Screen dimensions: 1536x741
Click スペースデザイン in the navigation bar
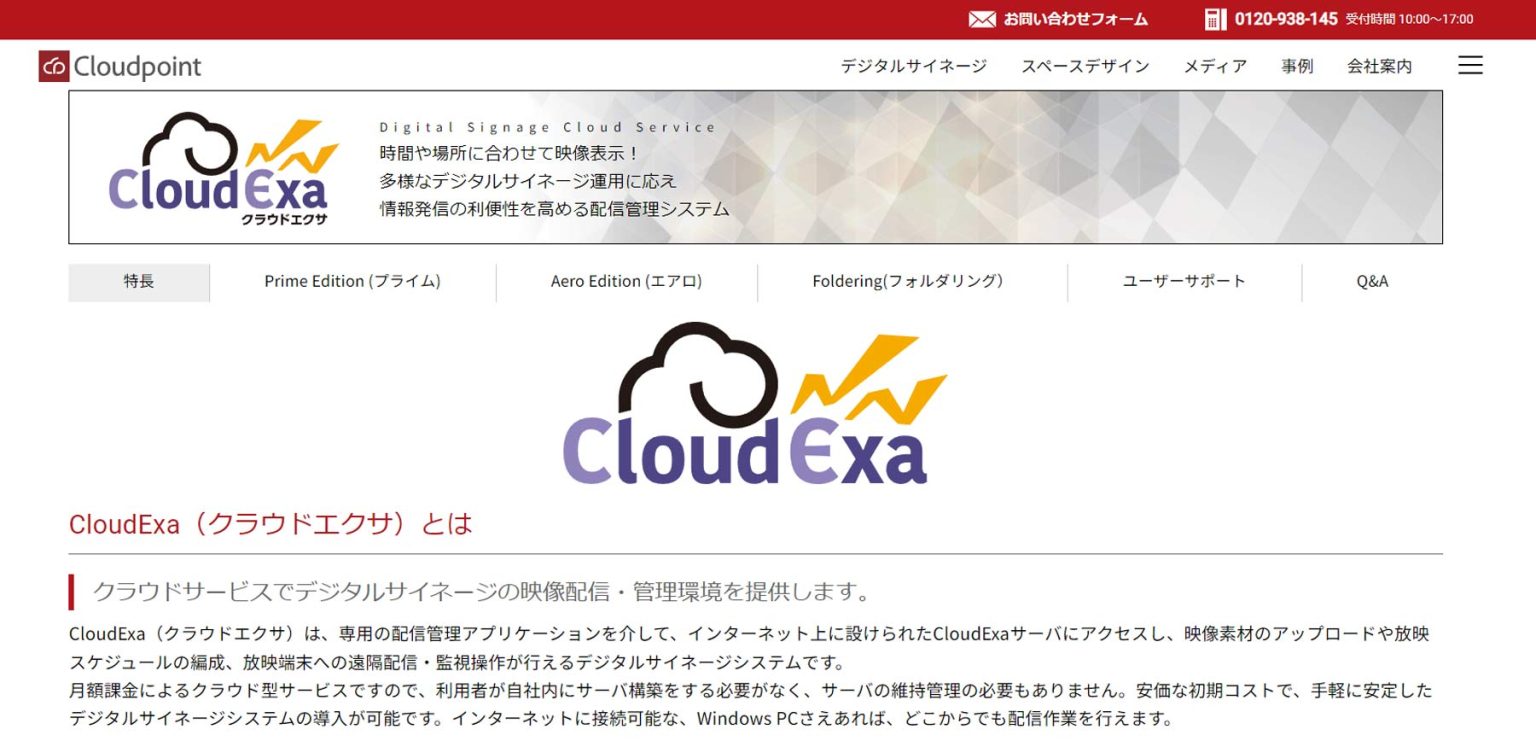point(1085,65)
